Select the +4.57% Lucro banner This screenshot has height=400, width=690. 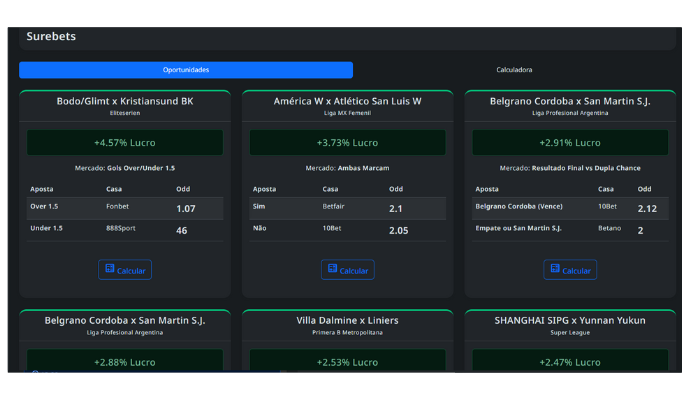click(125, 142)
